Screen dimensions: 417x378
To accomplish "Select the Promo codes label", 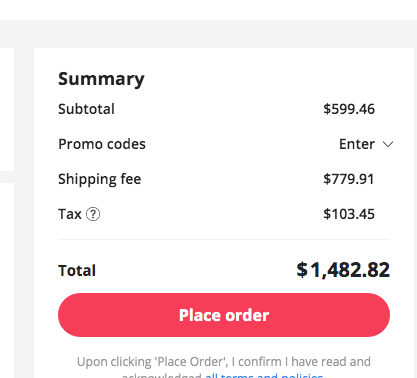I will pyautogui.click(x=102, y=144).
